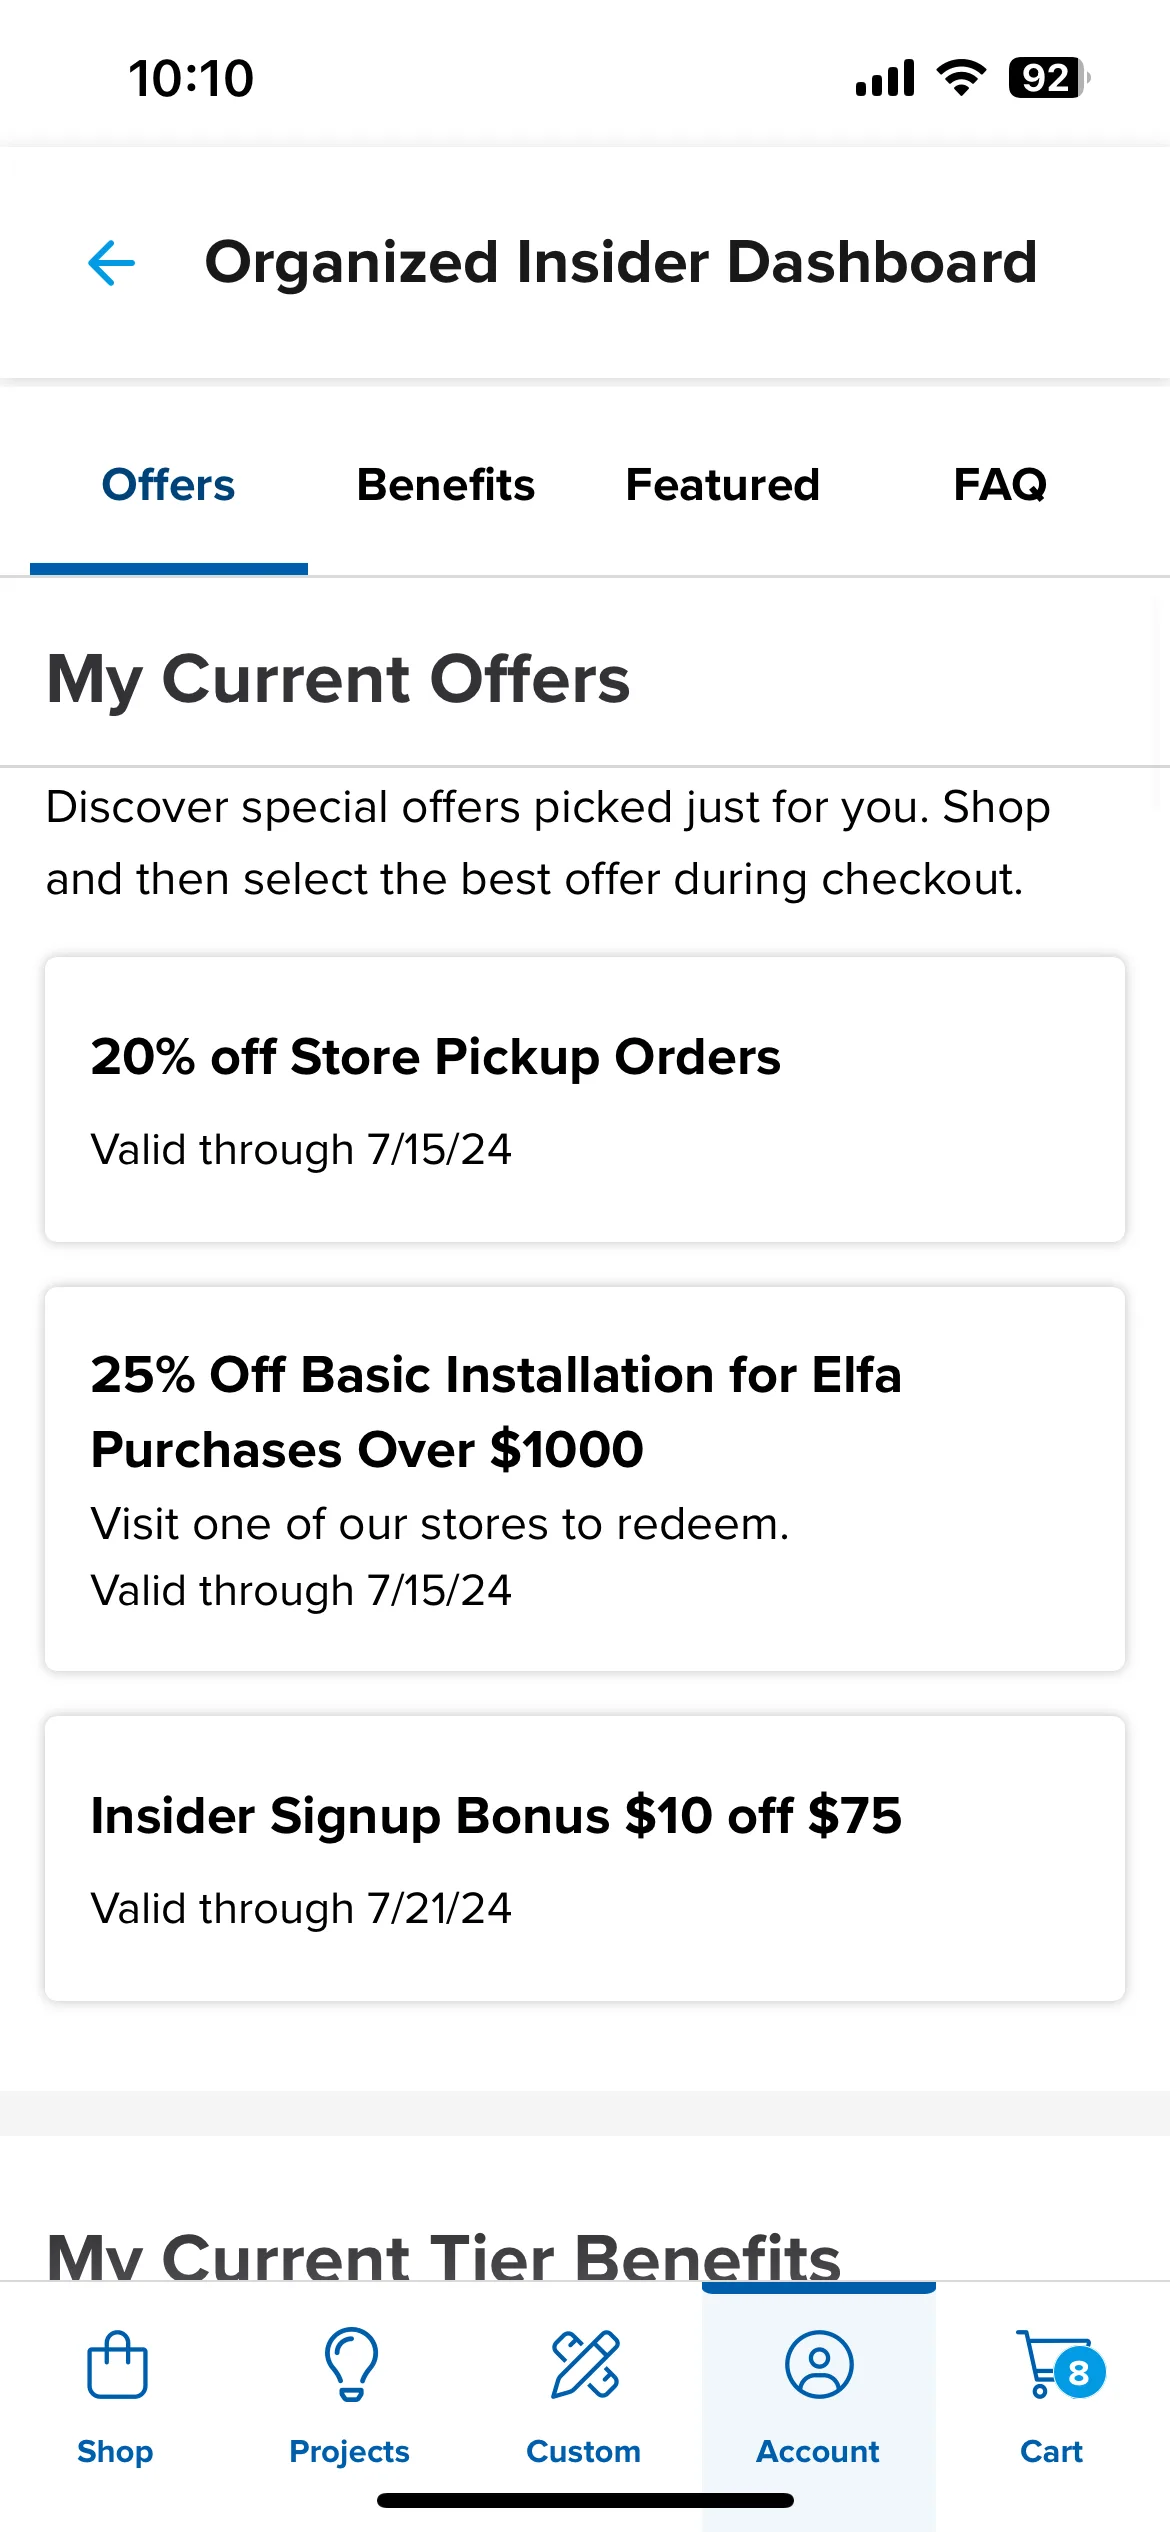Image resolution: width=1170 pixels, height=2532 pixels.
Task: Tap the My Current Tier Benefits heading
Action: 444,2256
